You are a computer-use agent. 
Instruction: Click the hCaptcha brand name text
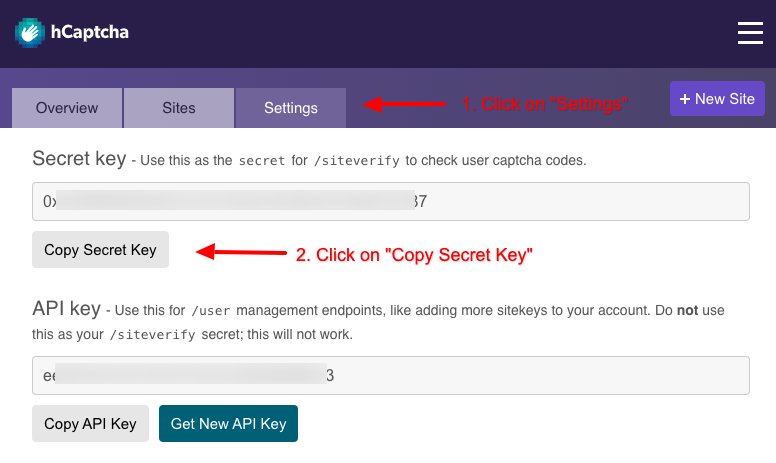[x=90, y=32]
